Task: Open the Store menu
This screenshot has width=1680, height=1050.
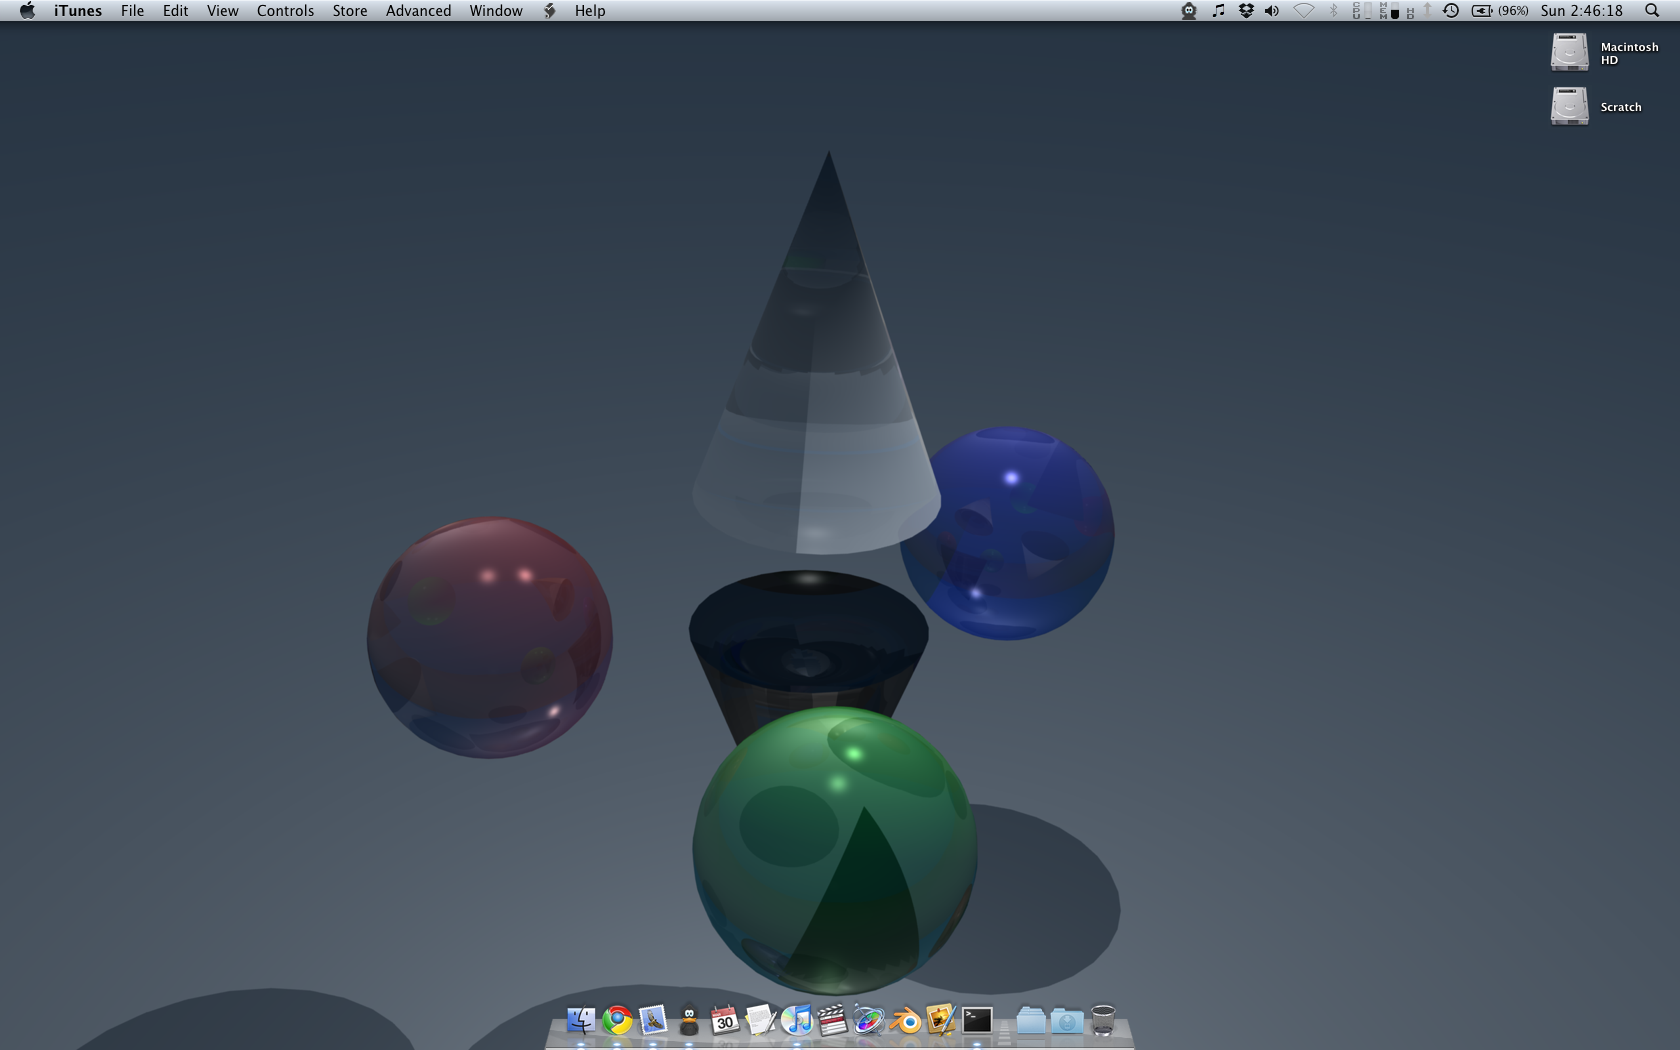Action: 350,11
